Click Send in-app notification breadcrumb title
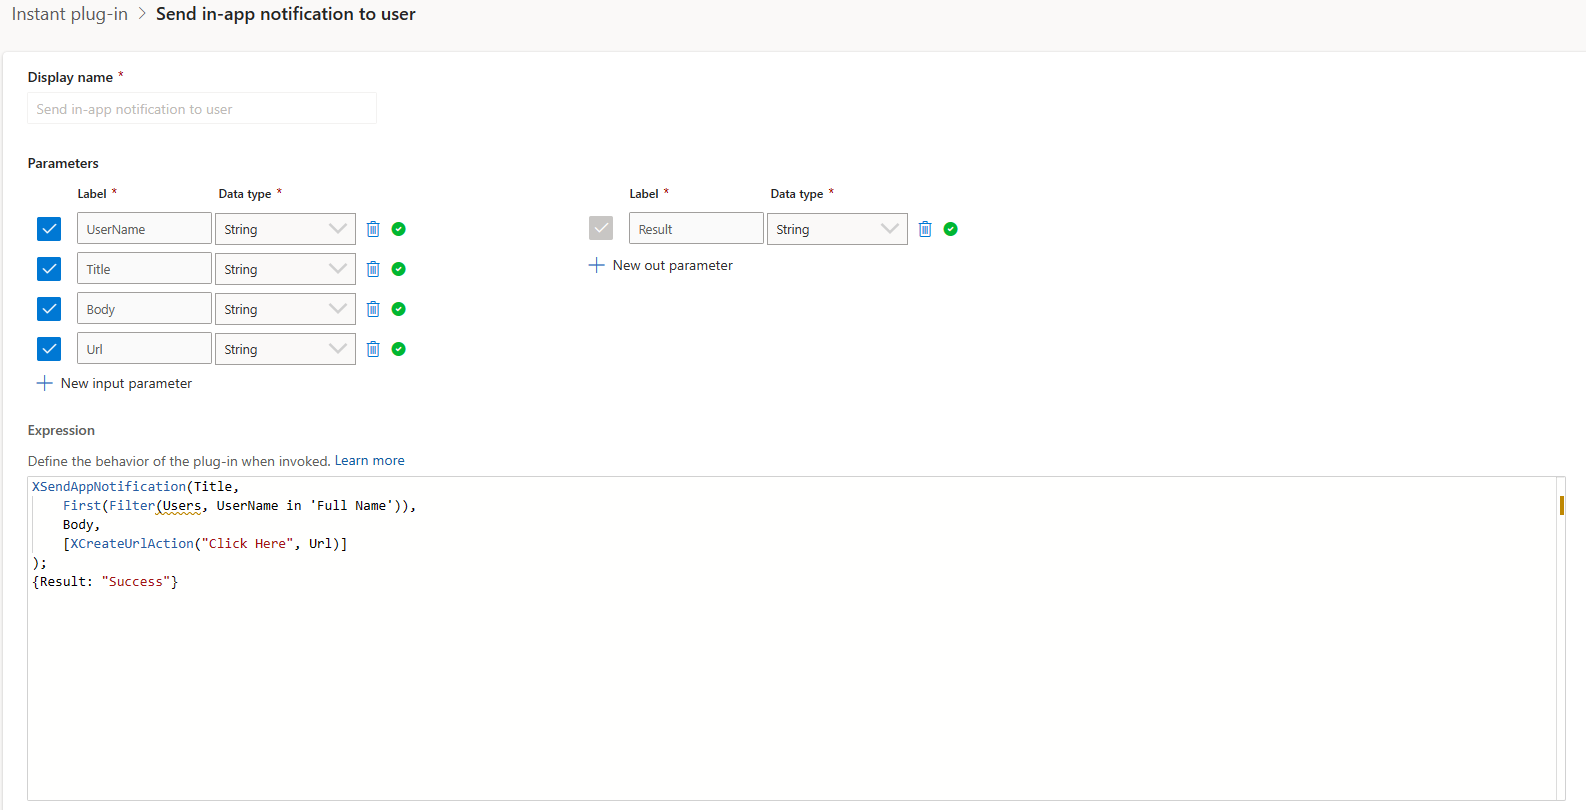The height and width of the screenshot is (810, 1586). (285, 14)
